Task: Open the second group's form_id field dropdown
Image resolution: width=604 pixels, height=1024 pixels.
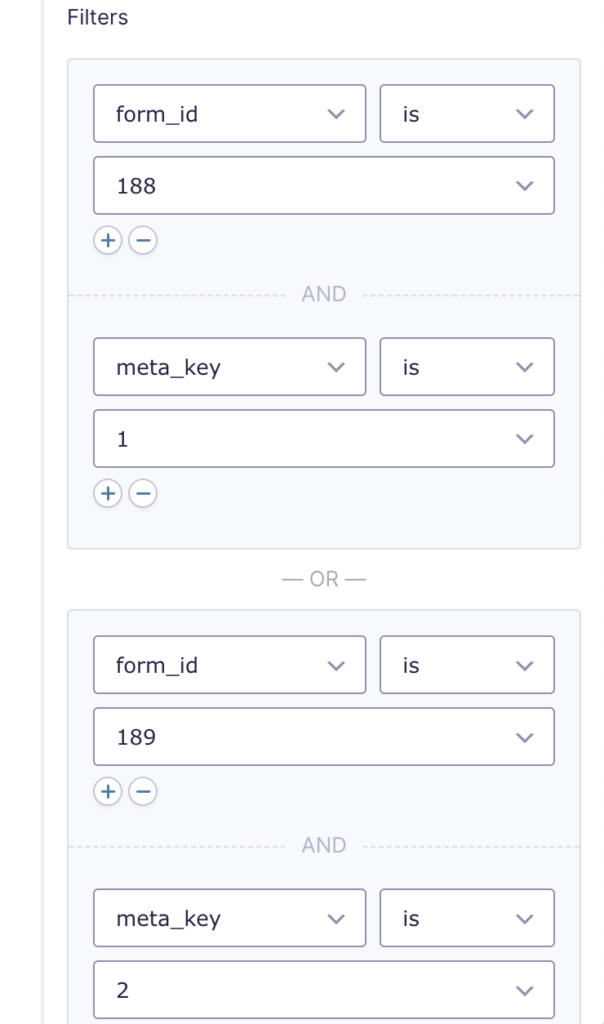Action: [x=230, y=665]
